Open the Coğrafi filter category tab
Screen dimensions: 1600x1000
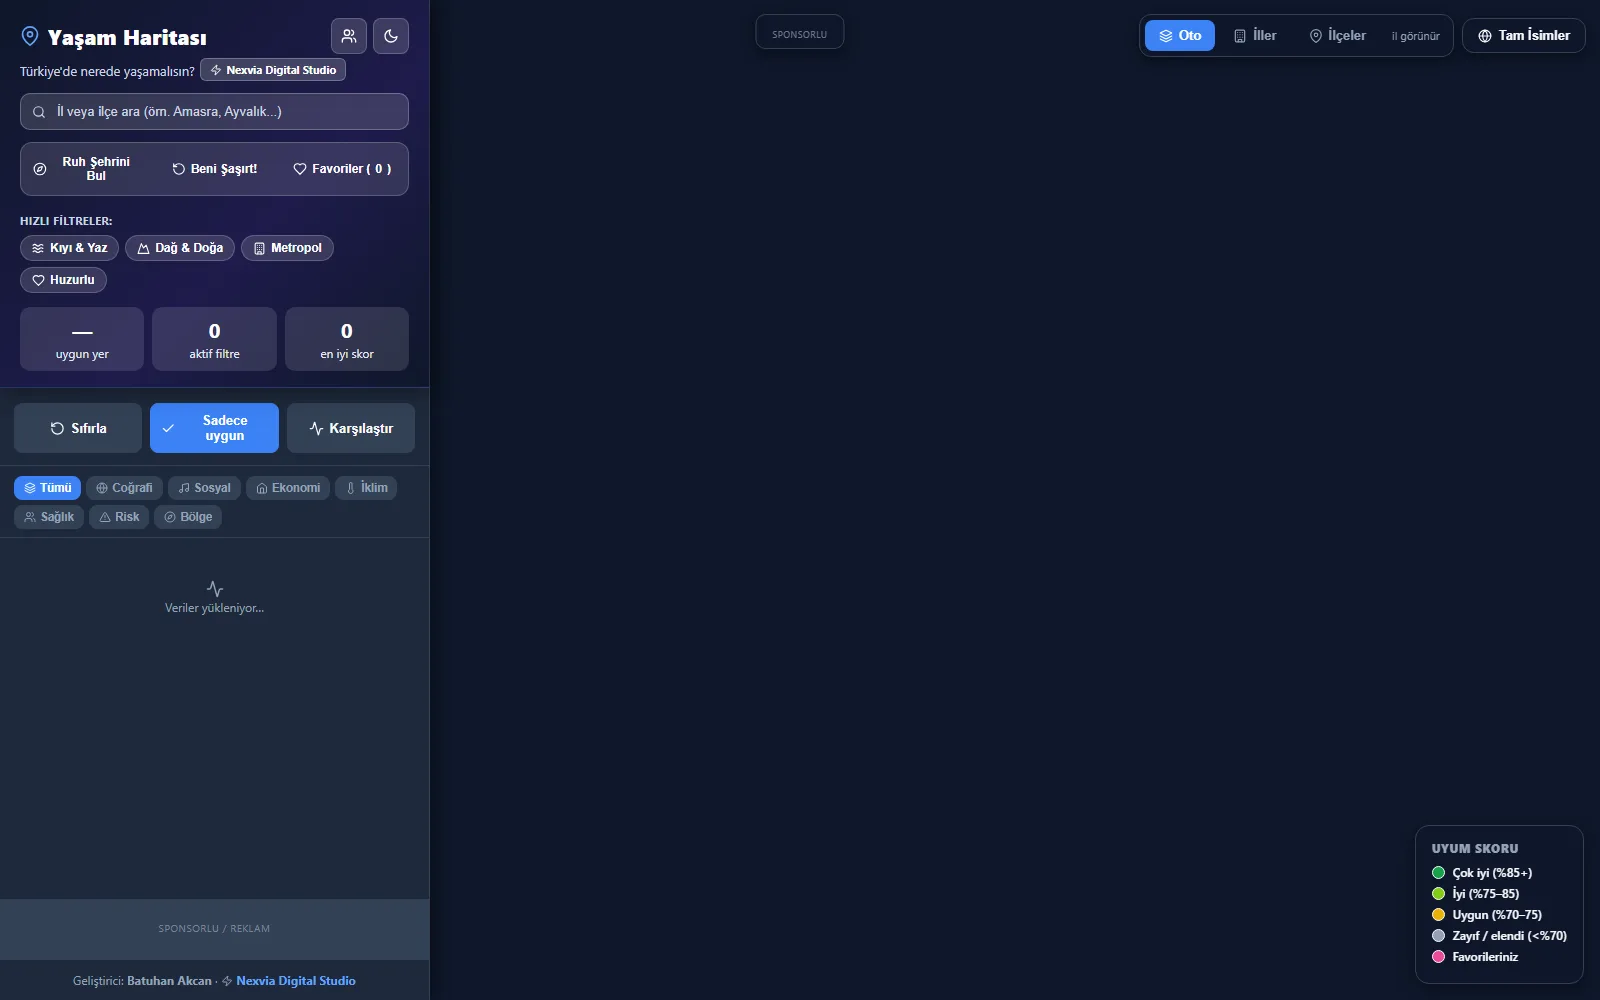point(124,488)
